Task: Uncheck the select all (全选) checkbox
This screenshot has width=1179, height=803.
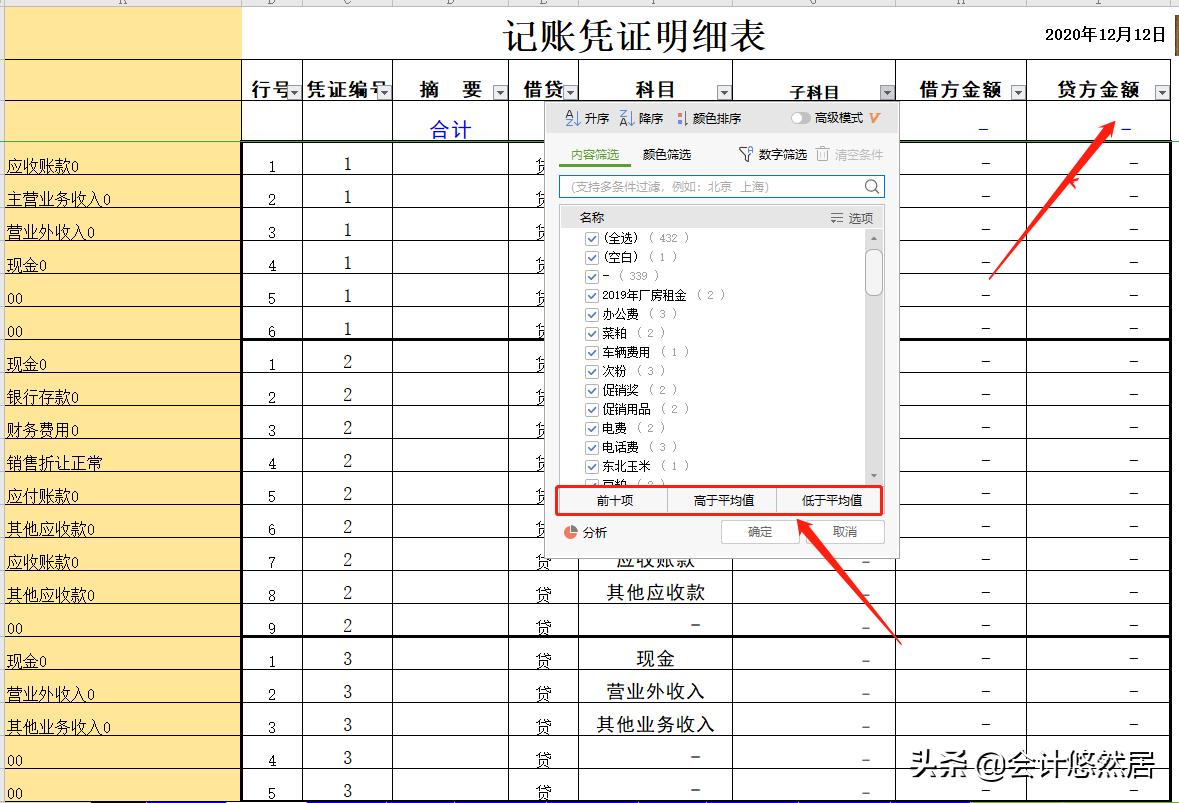Action: (592, 239)
